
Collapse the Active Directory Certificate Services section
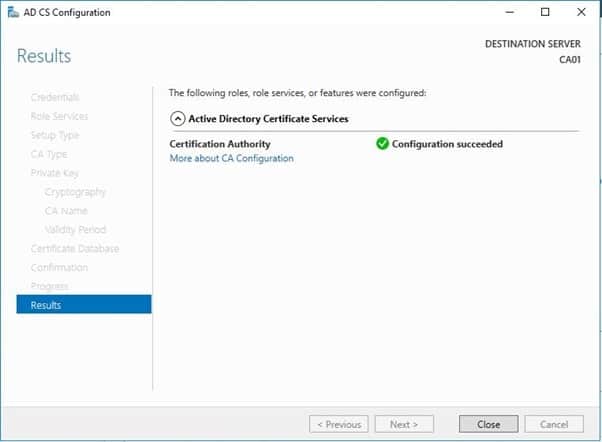(177, 119)
